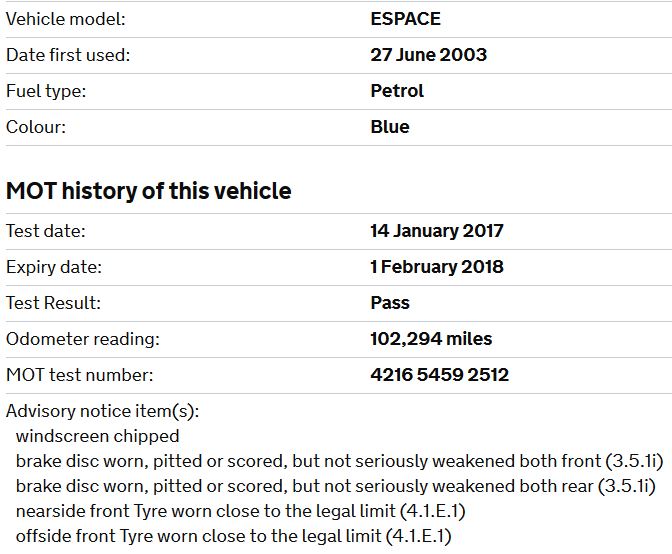
Task: Select the offside front Tyre worn advisory
Action: point(233,536)
